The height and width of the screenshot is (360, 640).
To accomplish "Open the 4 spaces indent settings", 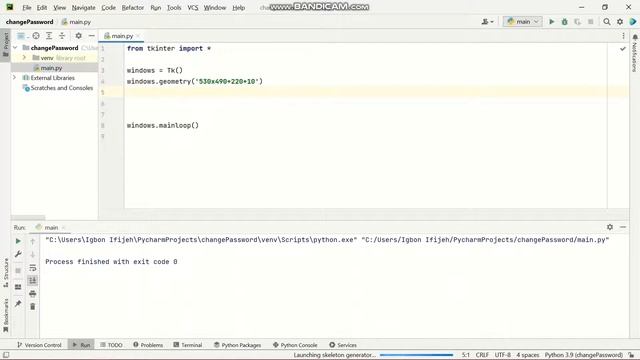I will tap(527, 355).
